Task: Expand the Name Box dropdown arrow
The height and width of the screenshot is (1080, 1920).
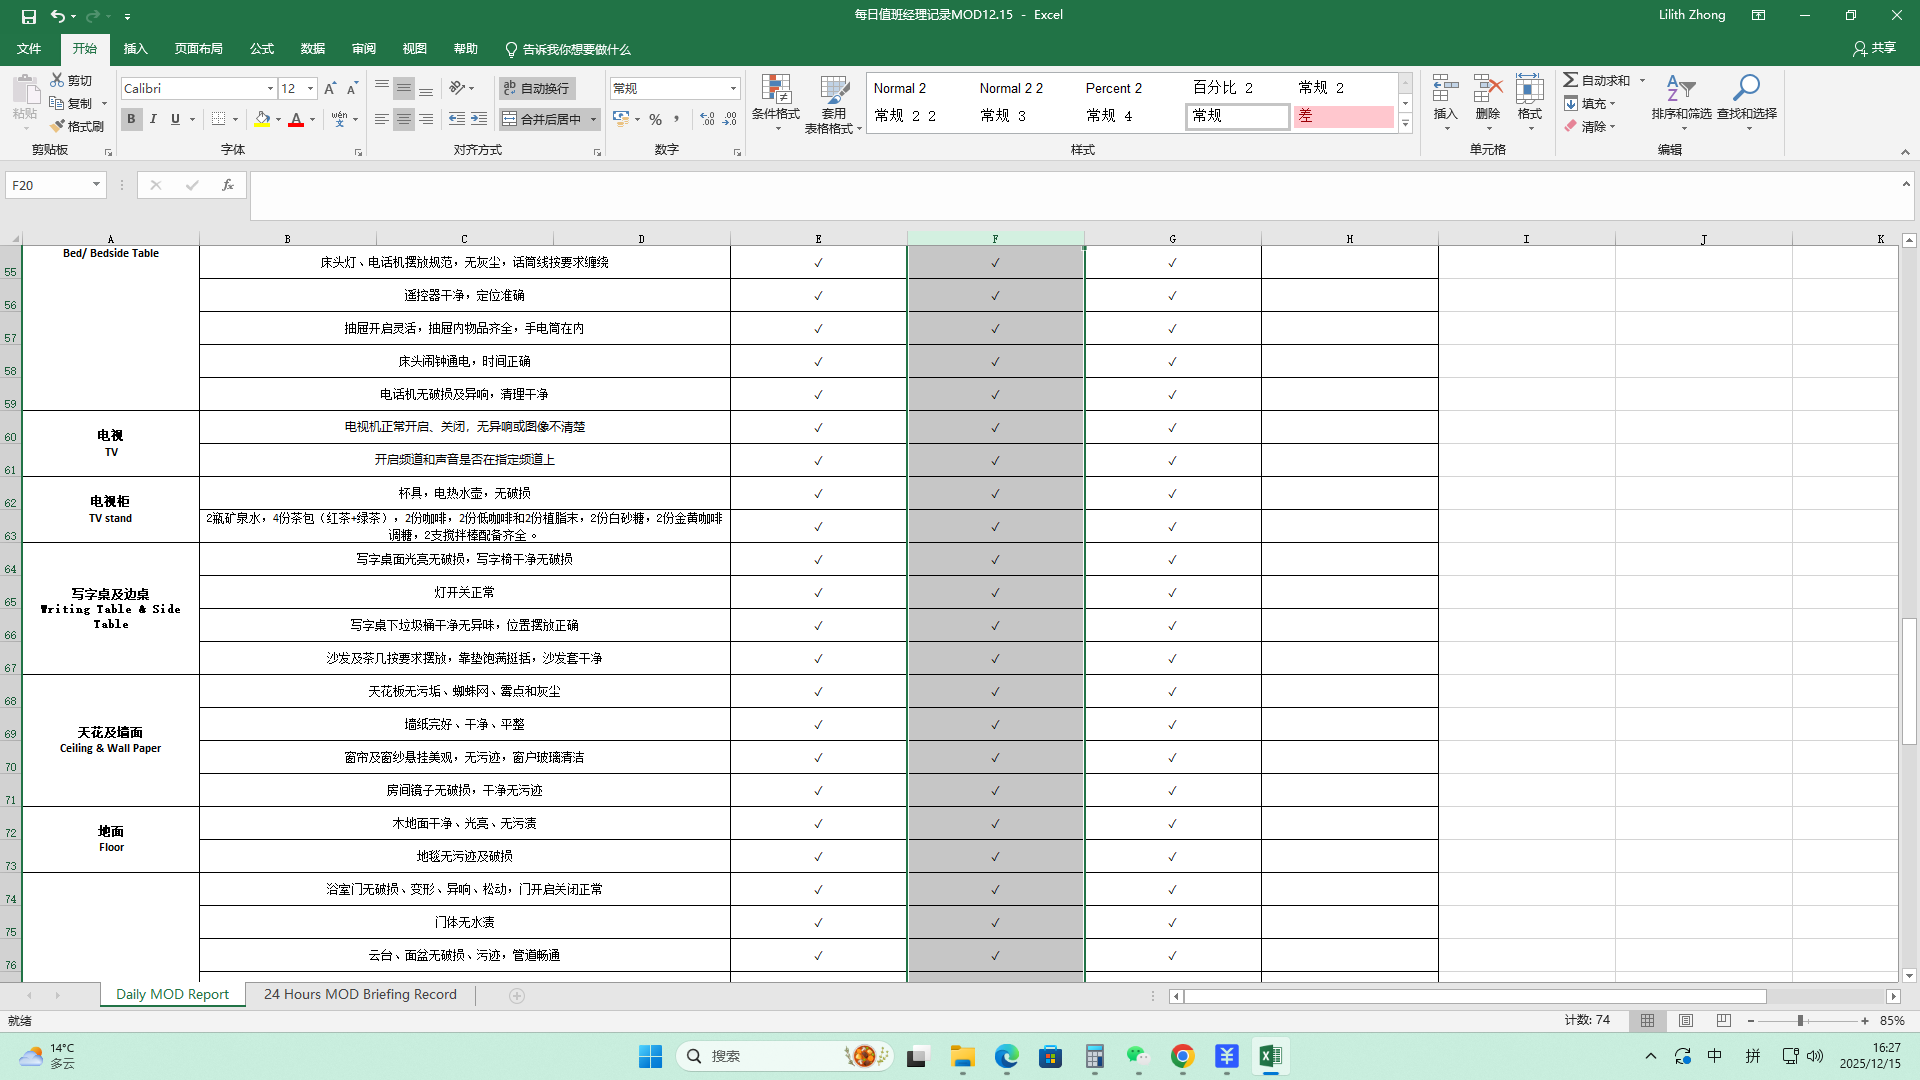Action: point(96,185)
